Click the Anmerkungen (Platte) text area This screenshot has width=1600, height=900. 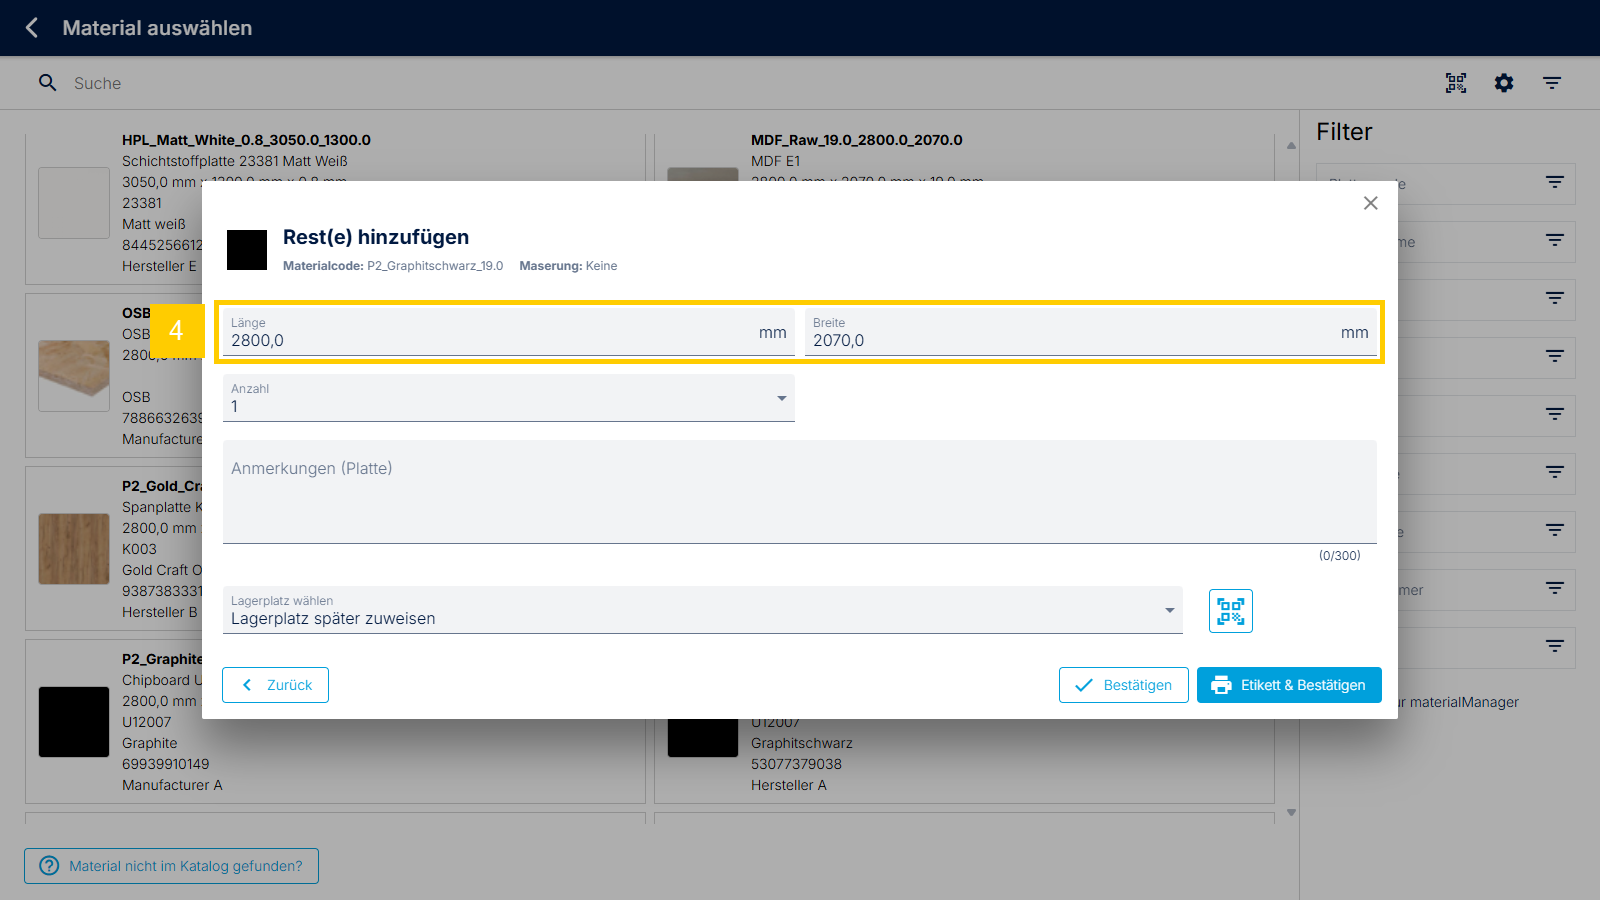click(798, 492)
